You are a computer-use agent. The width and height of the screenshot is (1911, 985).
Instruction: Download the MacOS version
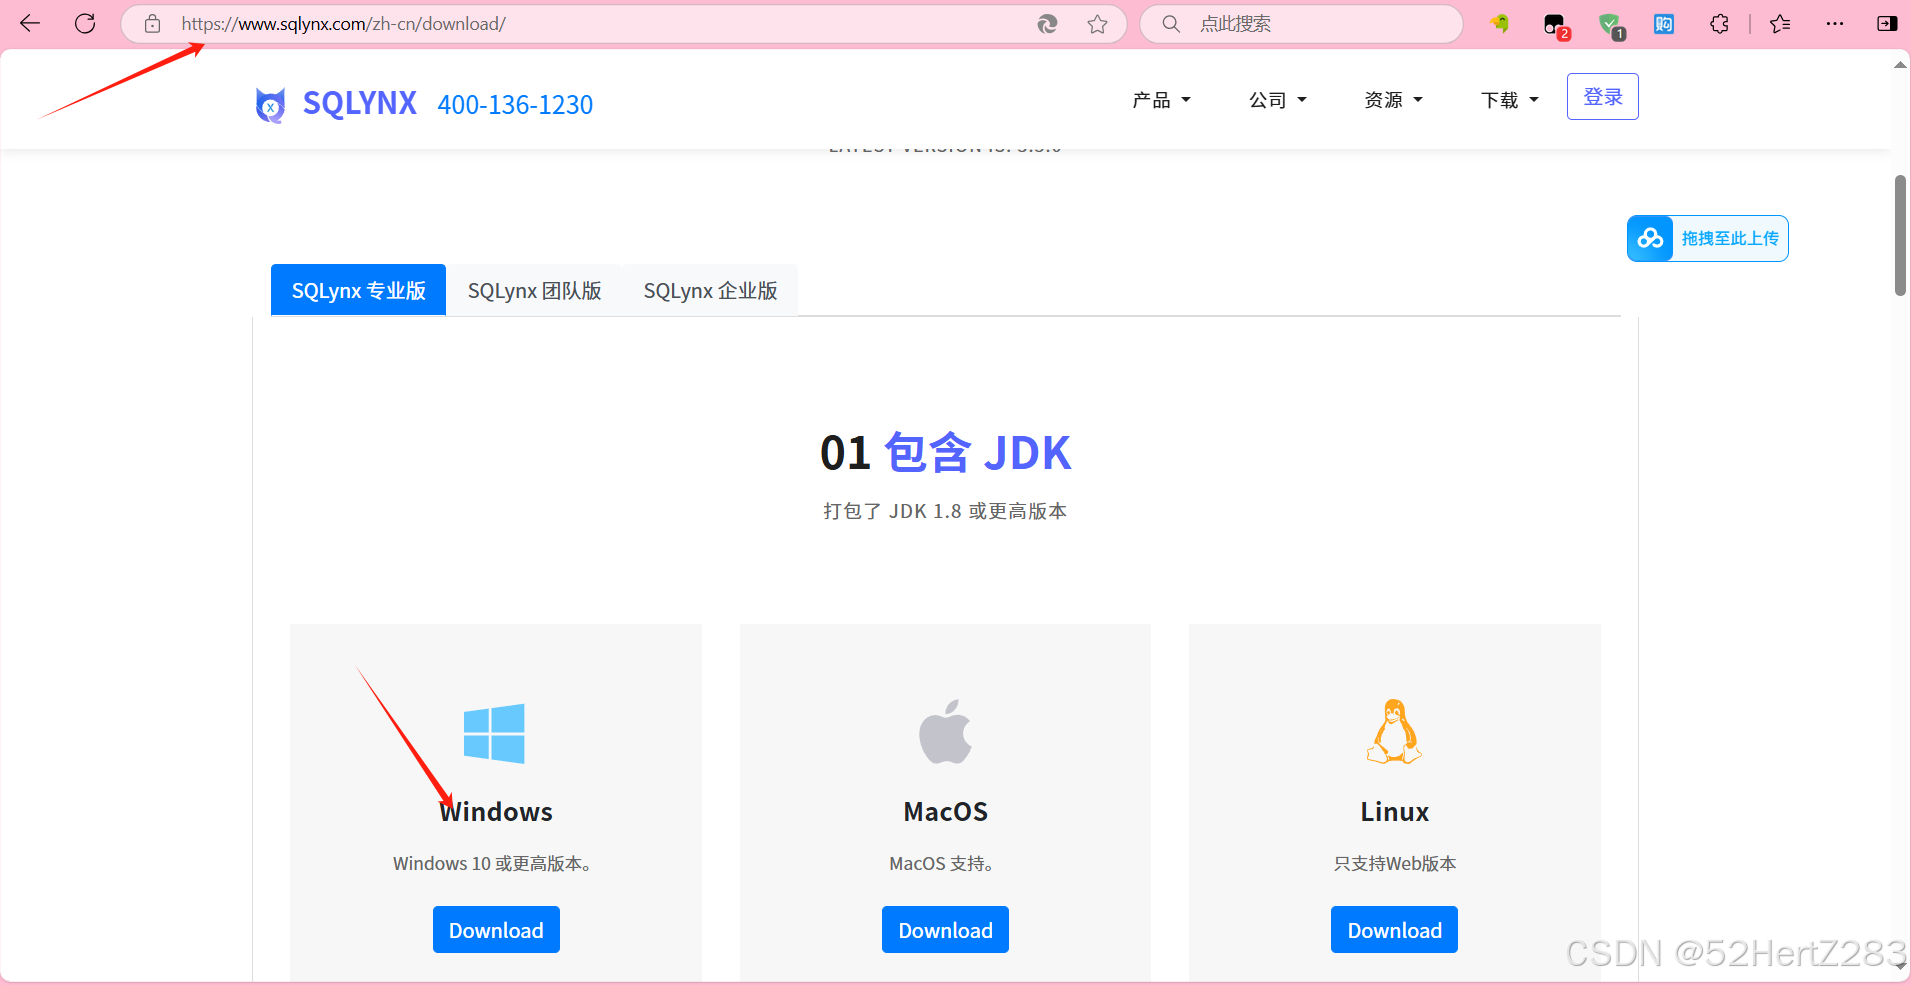point(945,930)
